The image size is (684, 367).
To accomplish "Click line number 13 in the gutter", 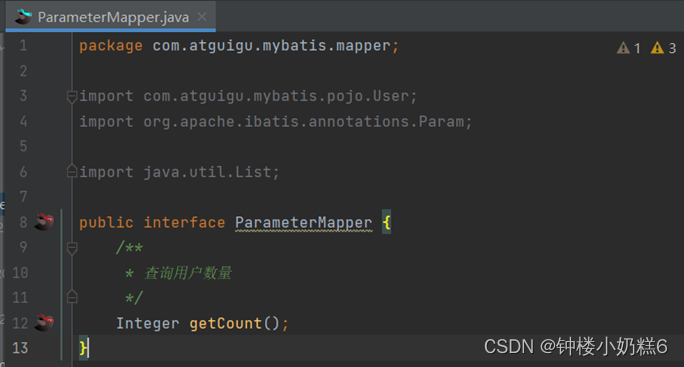I will click(x=20, y=348).
